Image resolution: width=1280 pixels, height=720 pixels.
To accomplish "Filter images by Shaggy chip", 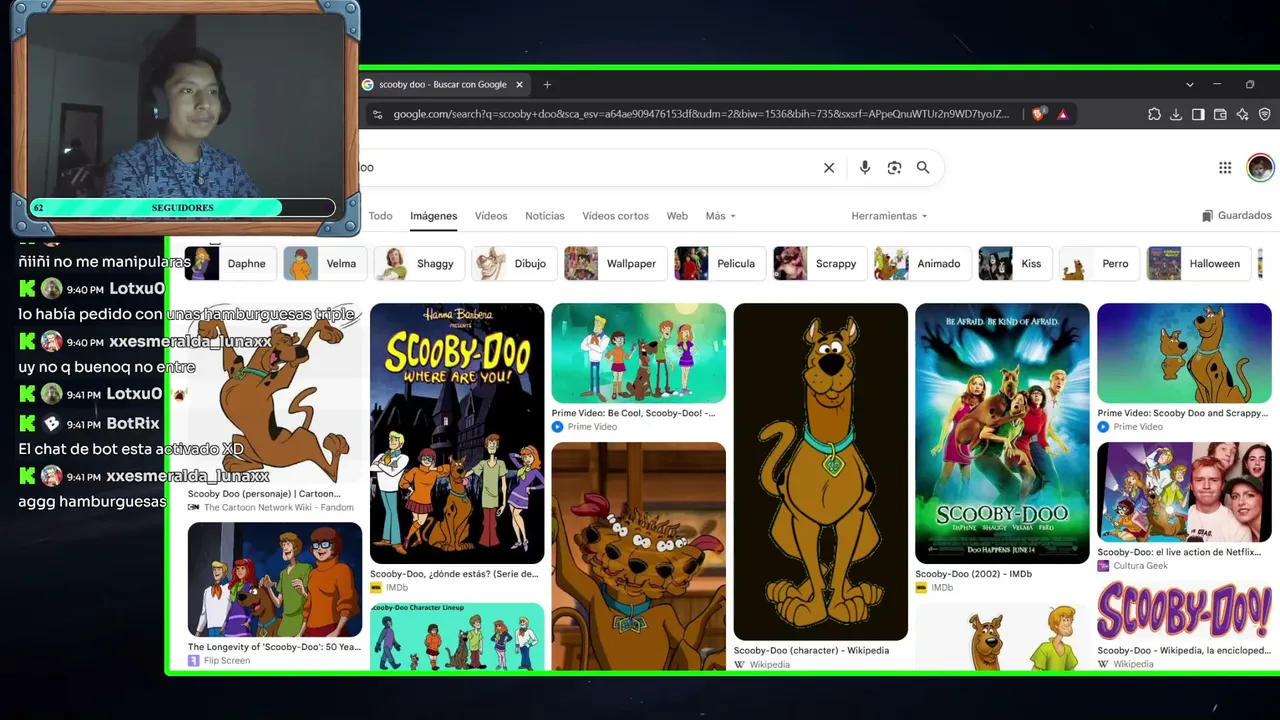I will pyautogui.click(x=419, y=264).
